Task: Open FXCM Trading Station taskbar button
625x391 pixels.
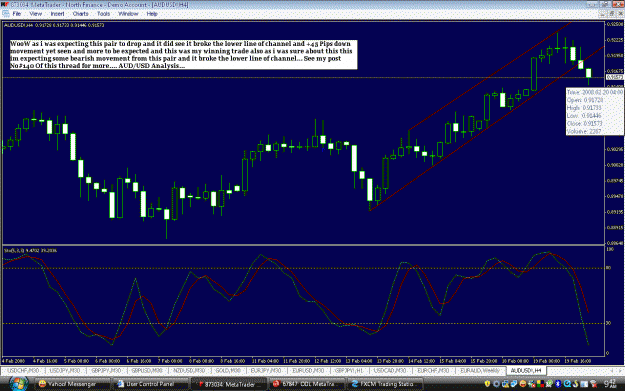Action: 385,384
